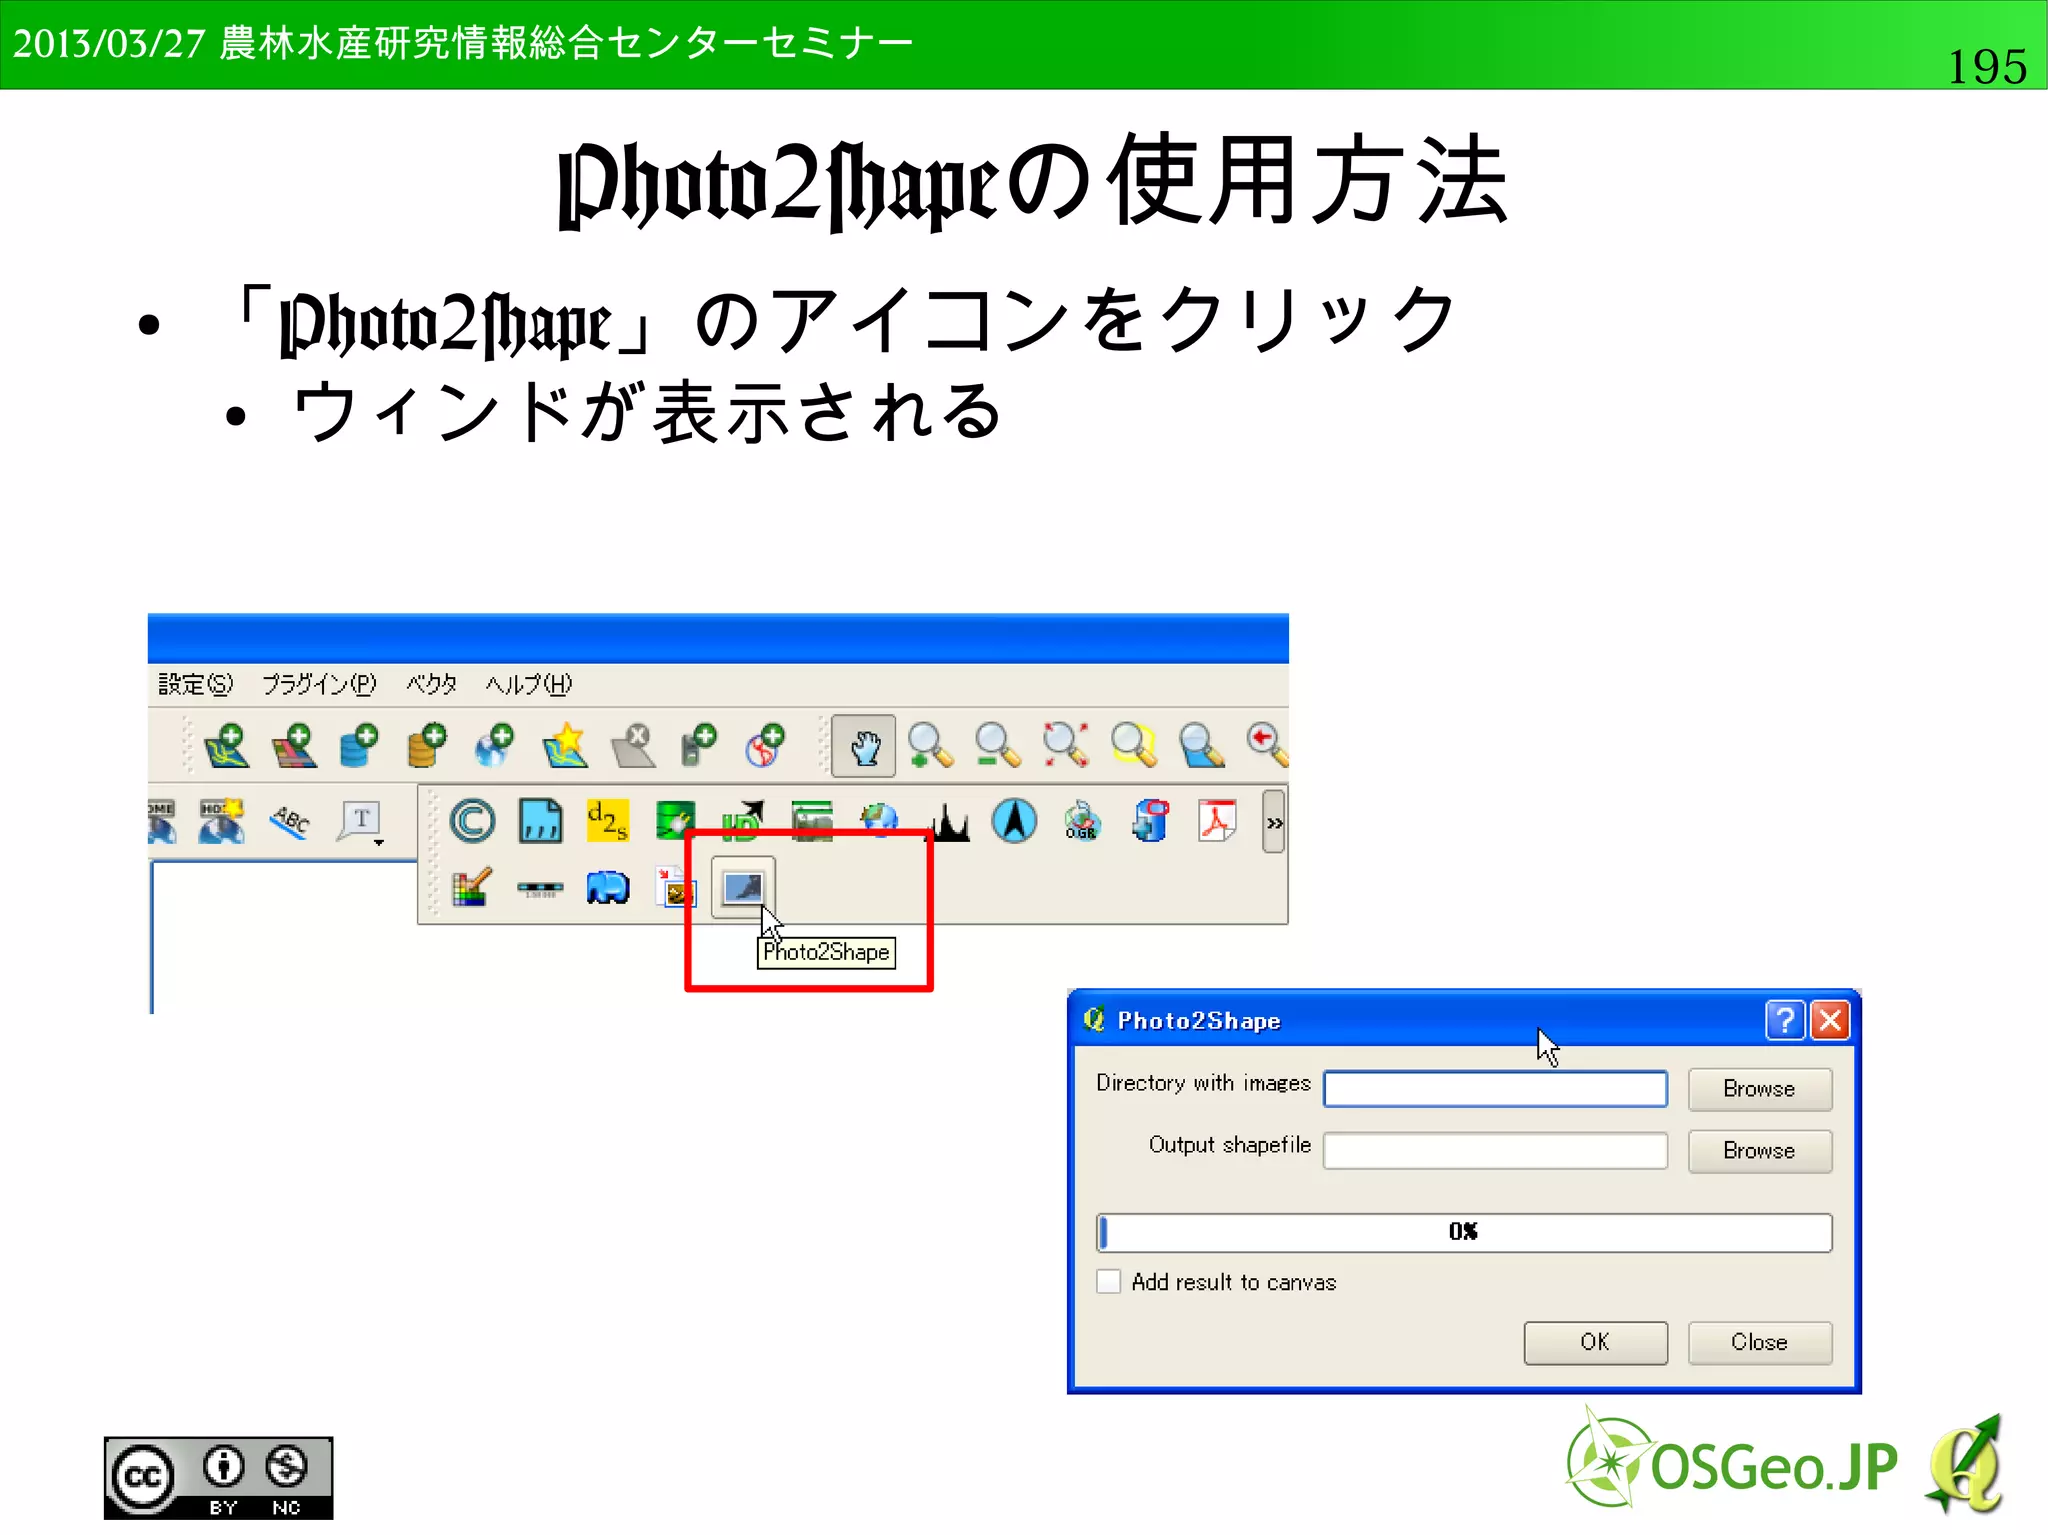Screen dimensions: 2048x1535
Task: Click the Remove Layer icon
Action: tap(632, 745)
